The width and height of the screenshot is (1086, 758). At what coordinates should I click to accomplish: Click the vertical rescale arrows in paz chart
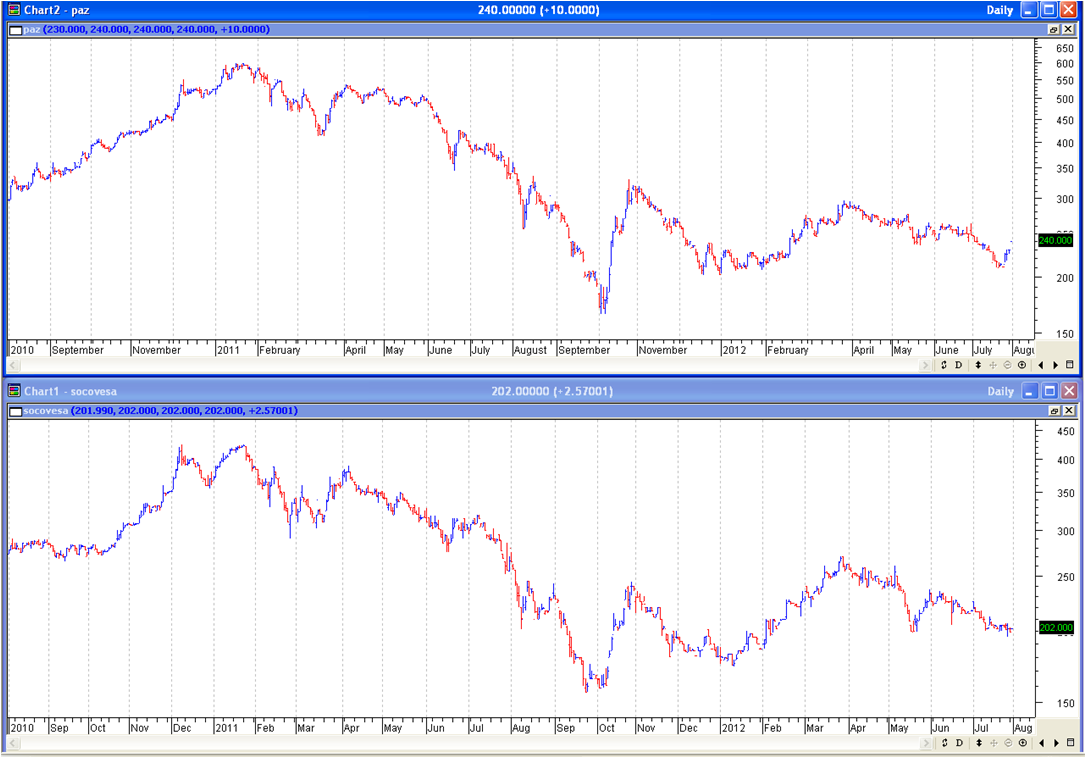(978, 365)
